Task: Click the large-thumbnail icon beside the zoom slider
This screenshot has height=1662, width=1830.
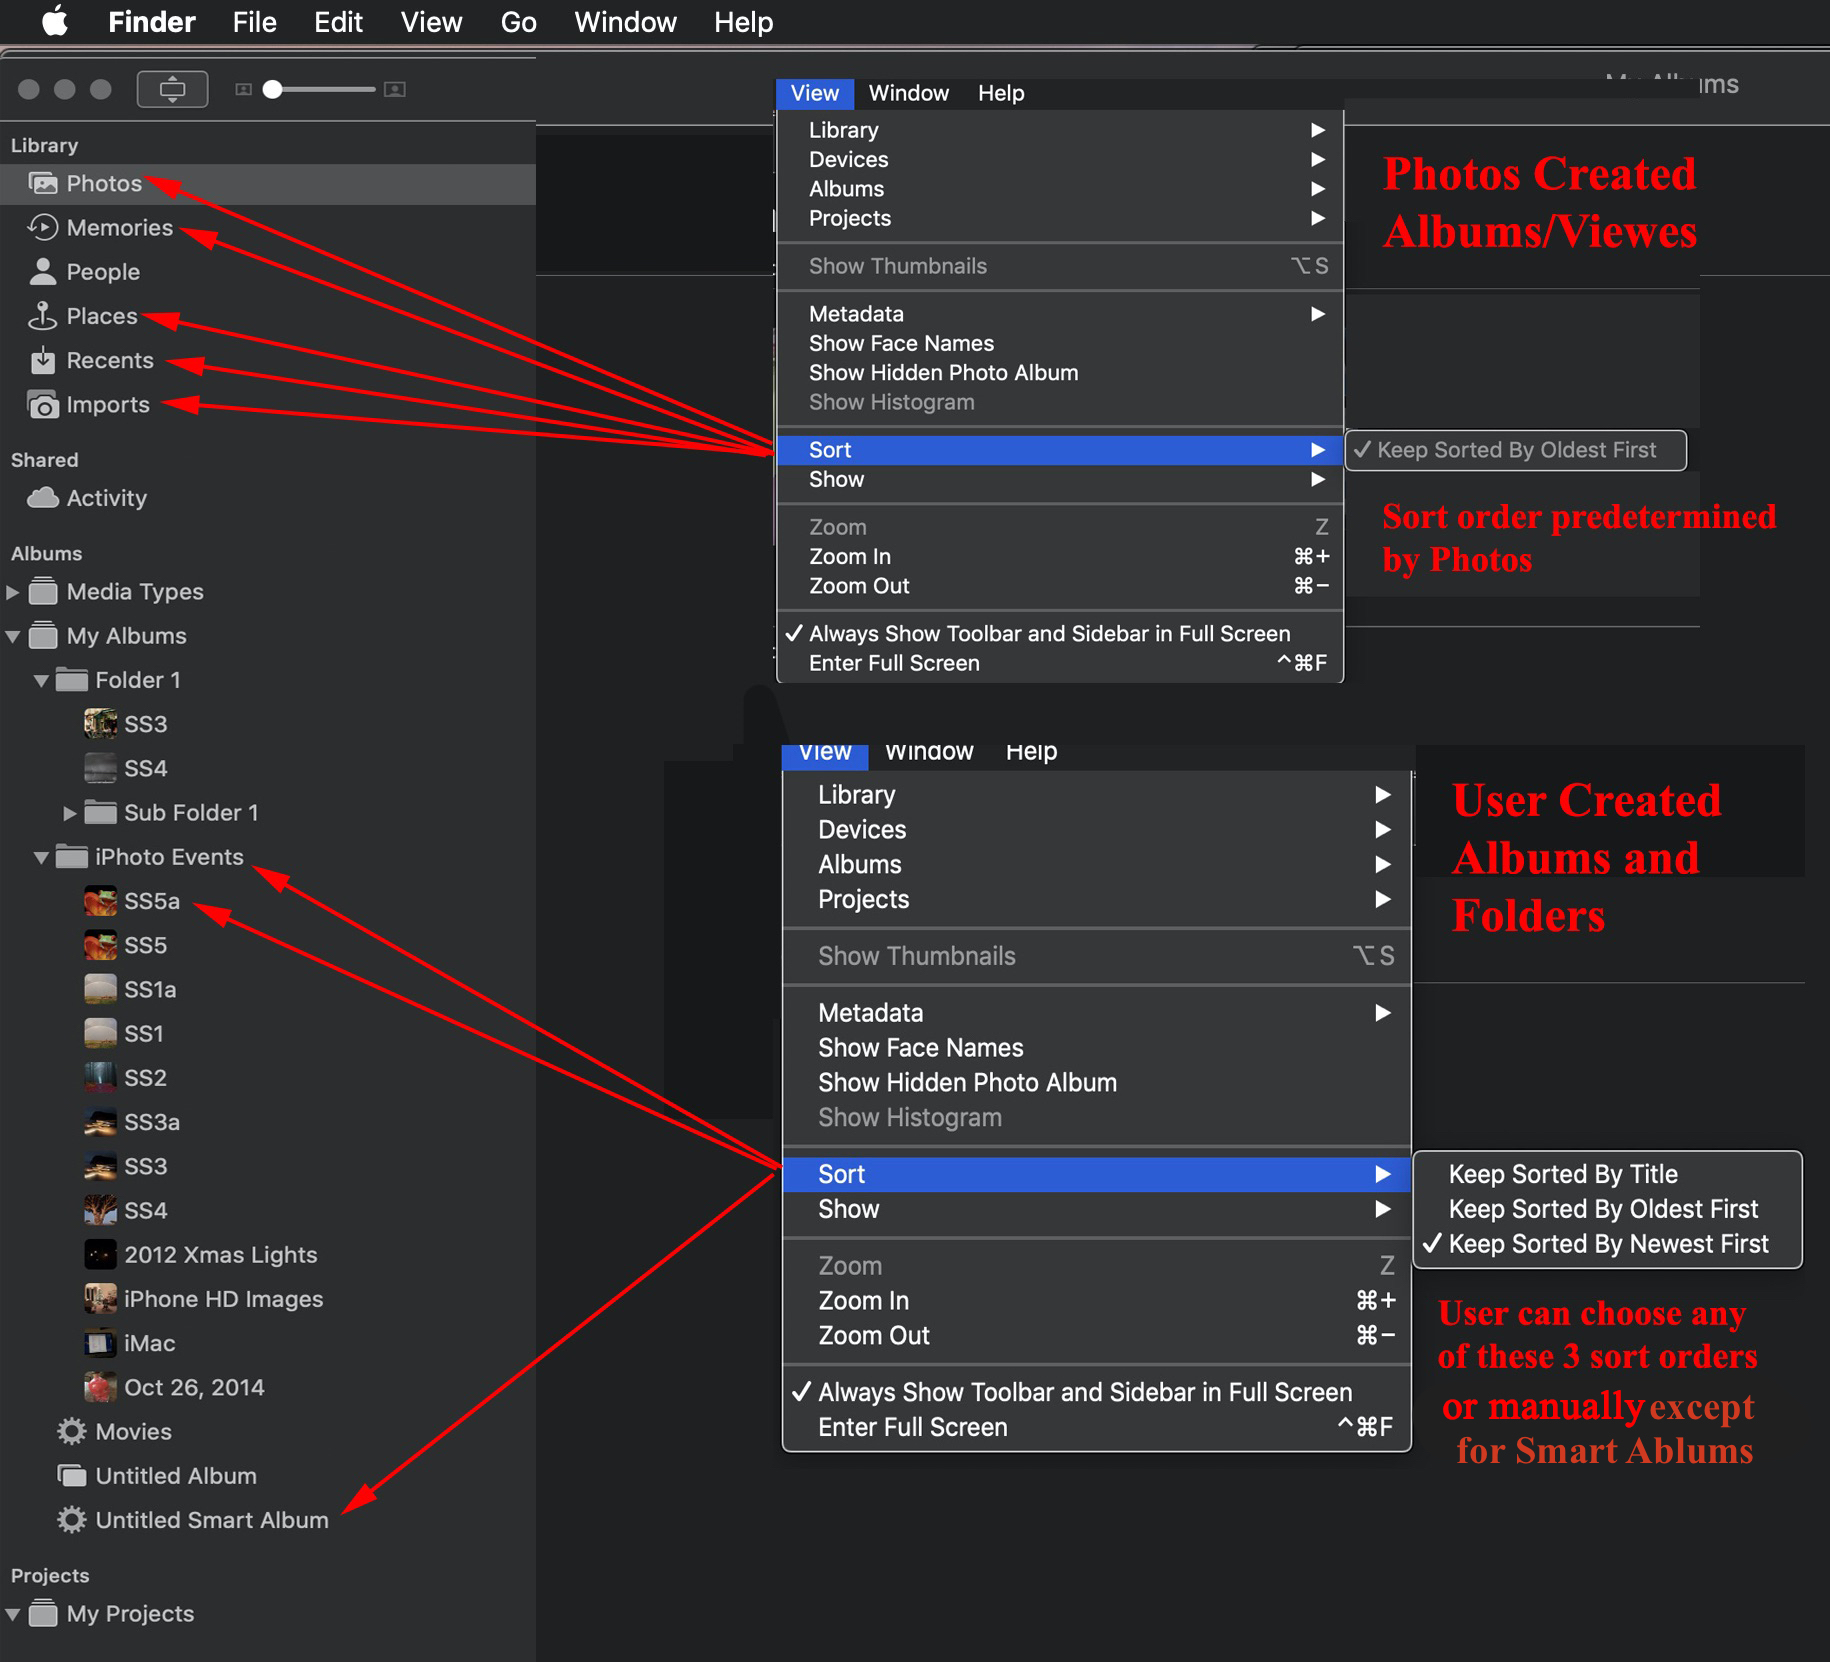Action: tap(395, 90)
